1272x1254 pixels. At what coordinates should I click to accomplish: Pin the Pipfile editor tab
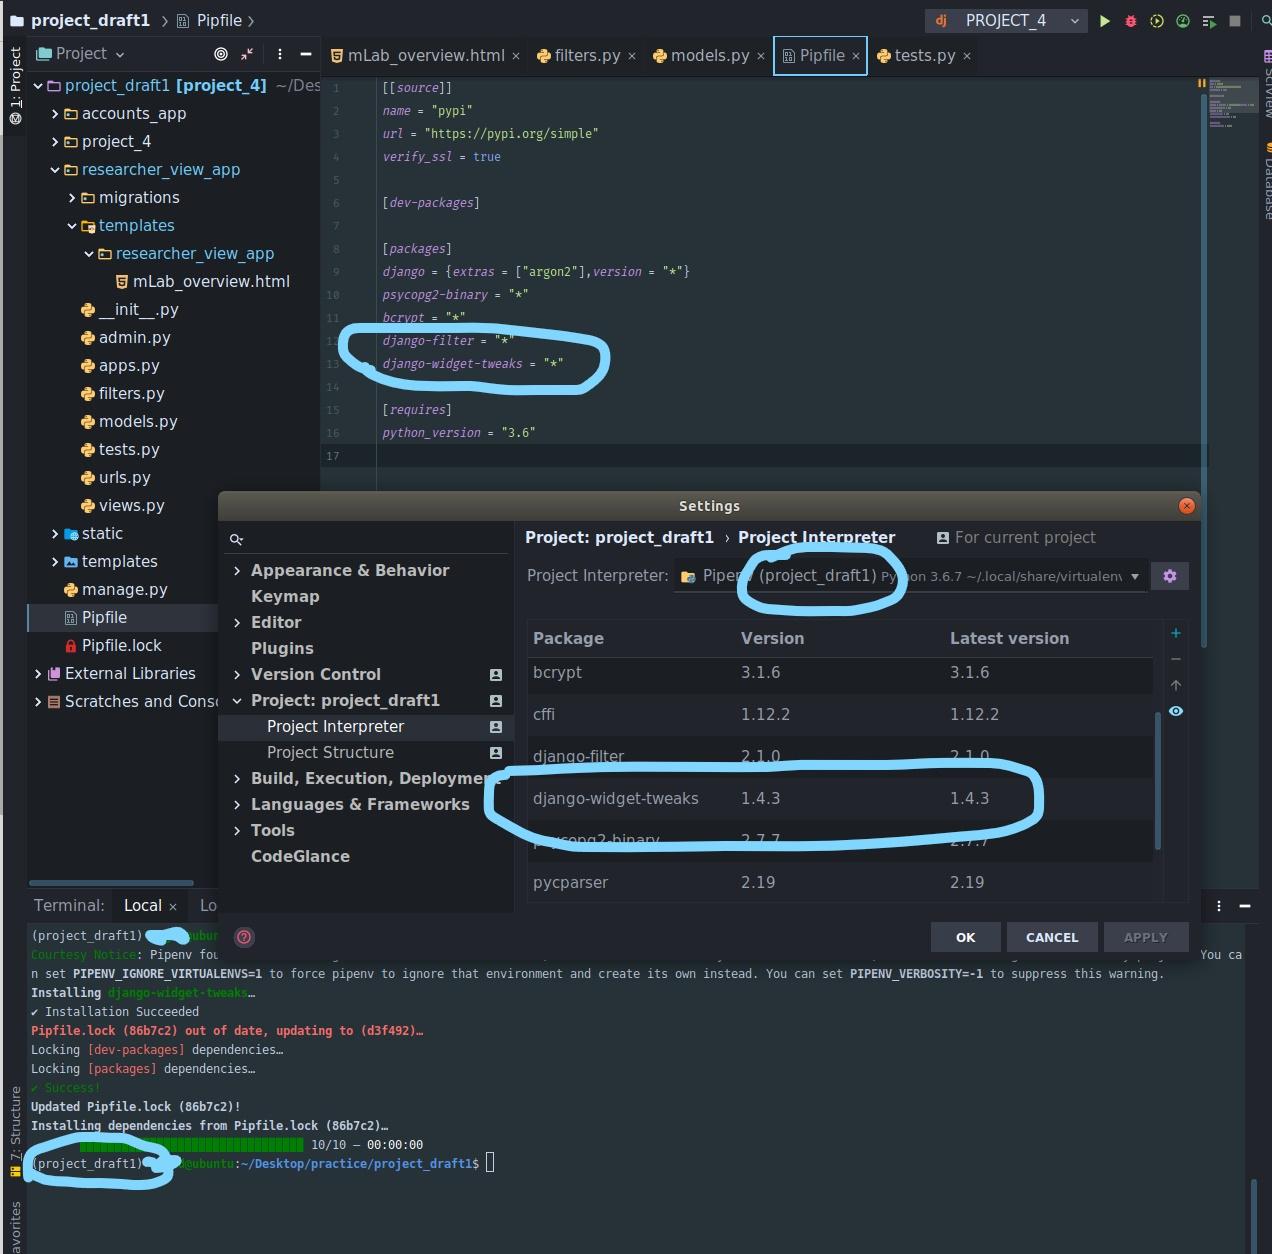(820, 55)
